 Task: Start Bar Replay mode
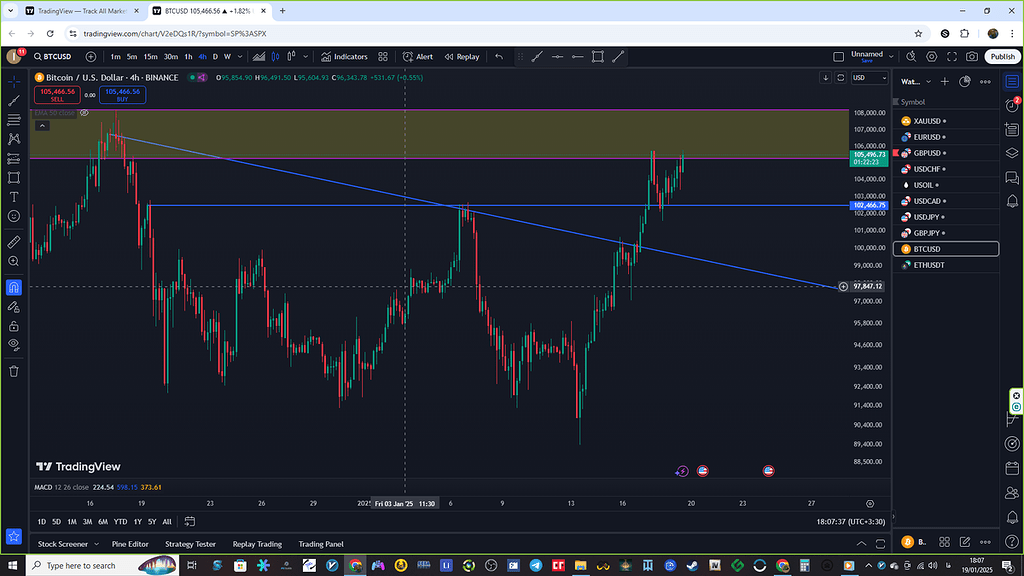point(461,57)
